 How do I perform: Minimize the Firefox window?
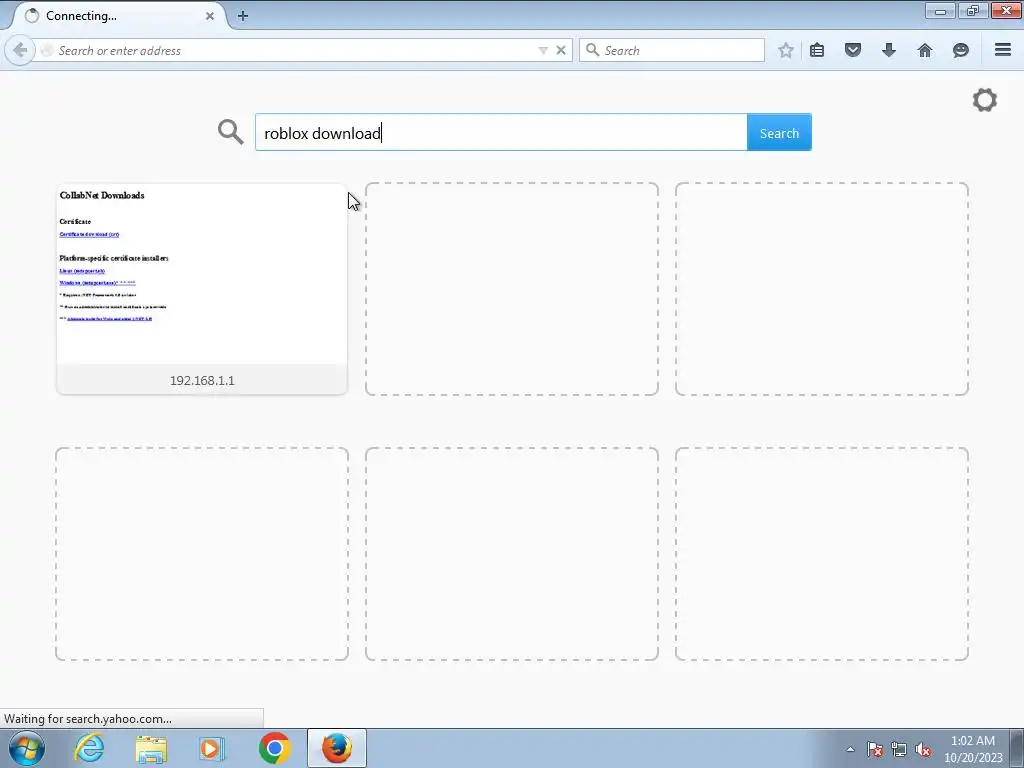(x=940, y=10)
